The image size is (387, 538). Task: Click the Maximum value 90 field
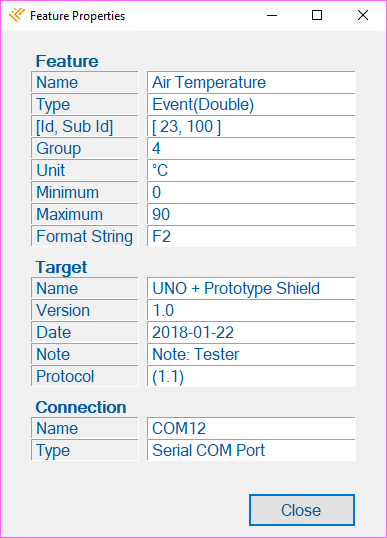[251, 214]
